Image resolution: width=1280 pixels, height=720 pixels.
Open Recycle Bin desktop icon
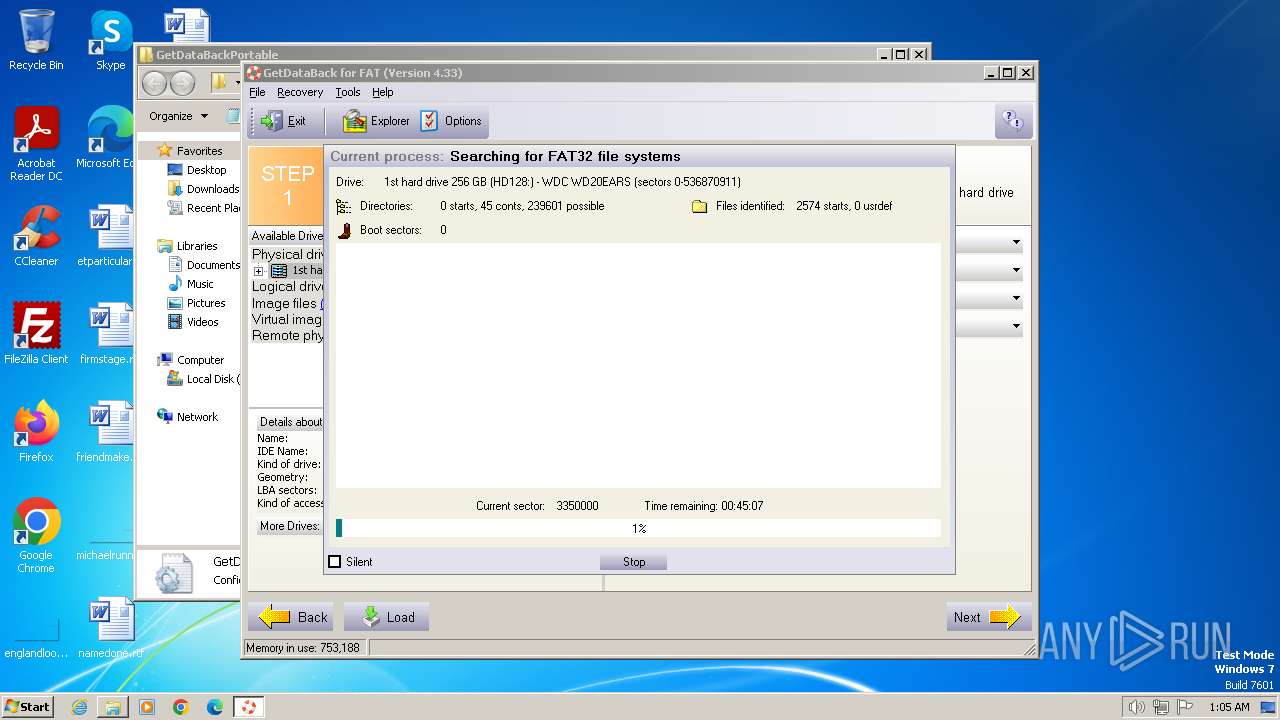point(36,40)
